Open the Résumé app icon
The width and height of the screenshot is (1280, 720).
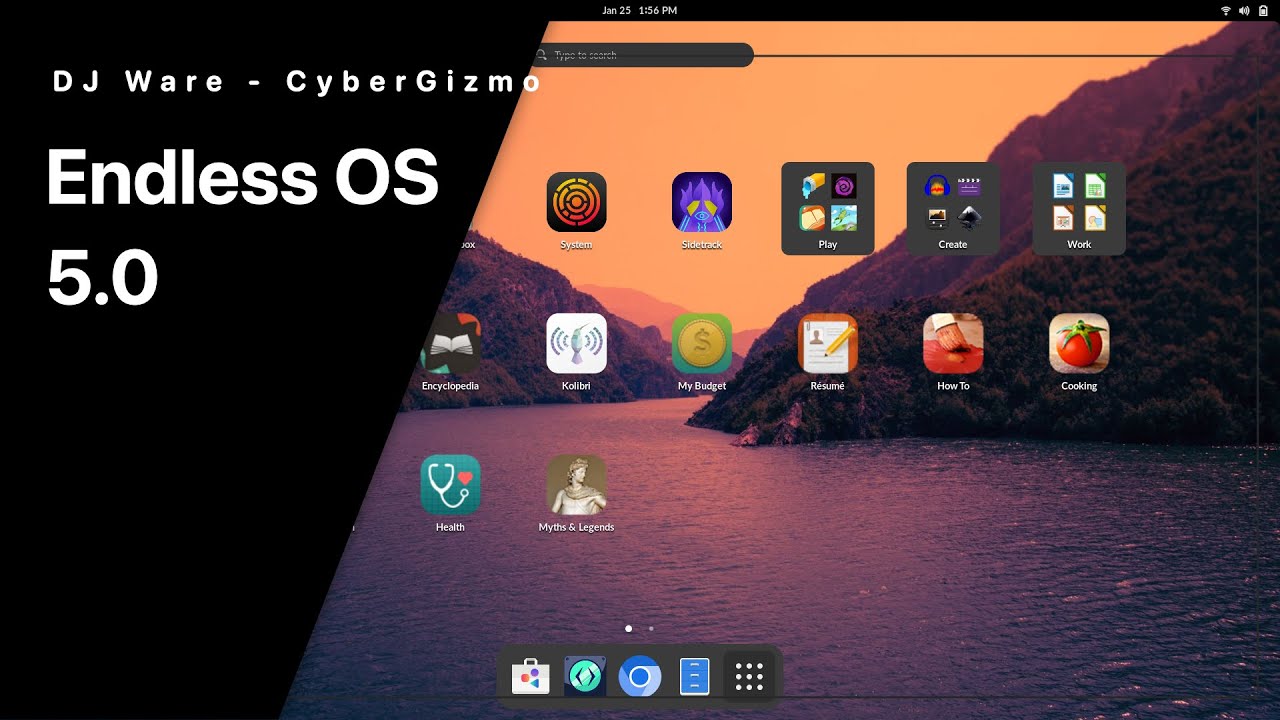pos(828,343)
